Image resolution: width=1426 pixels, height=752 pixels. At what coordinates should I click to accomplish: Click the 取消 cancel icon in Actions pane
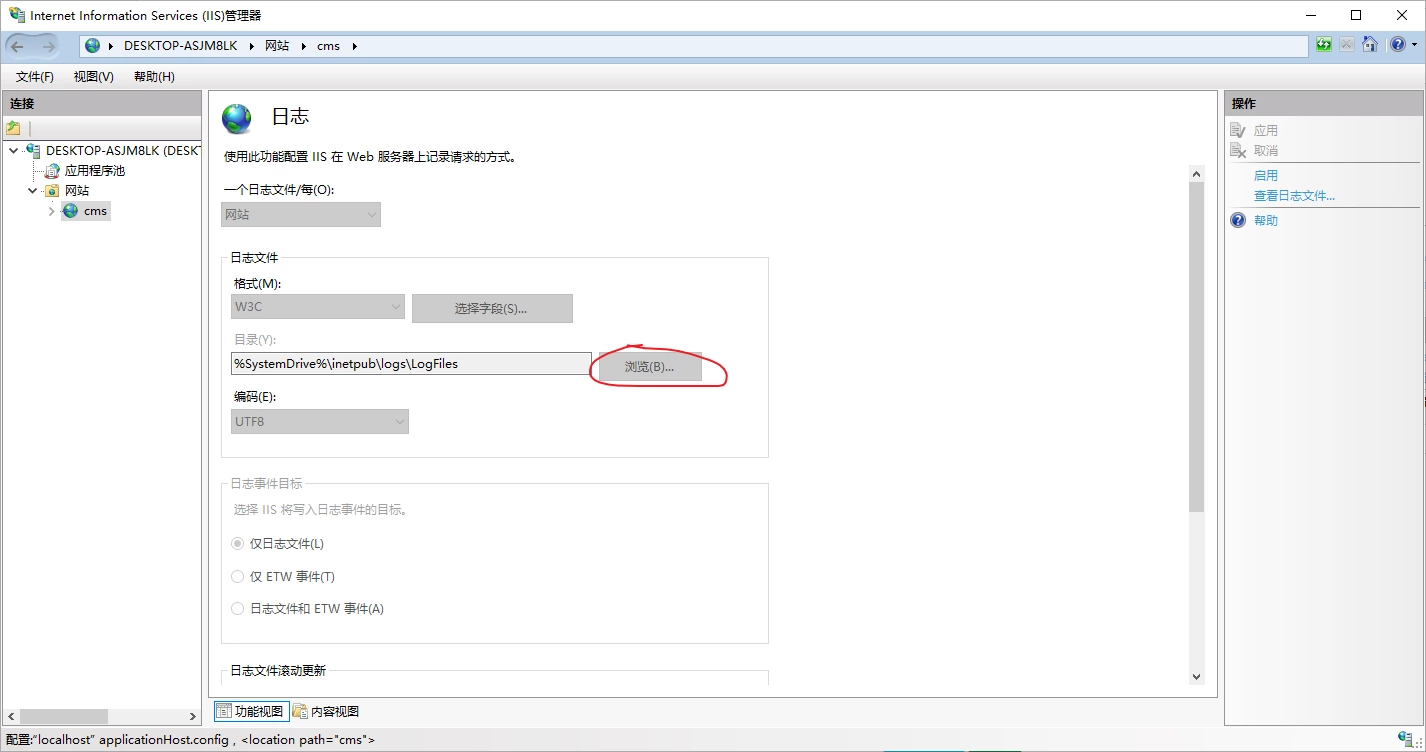click(x=1238, y=150)
